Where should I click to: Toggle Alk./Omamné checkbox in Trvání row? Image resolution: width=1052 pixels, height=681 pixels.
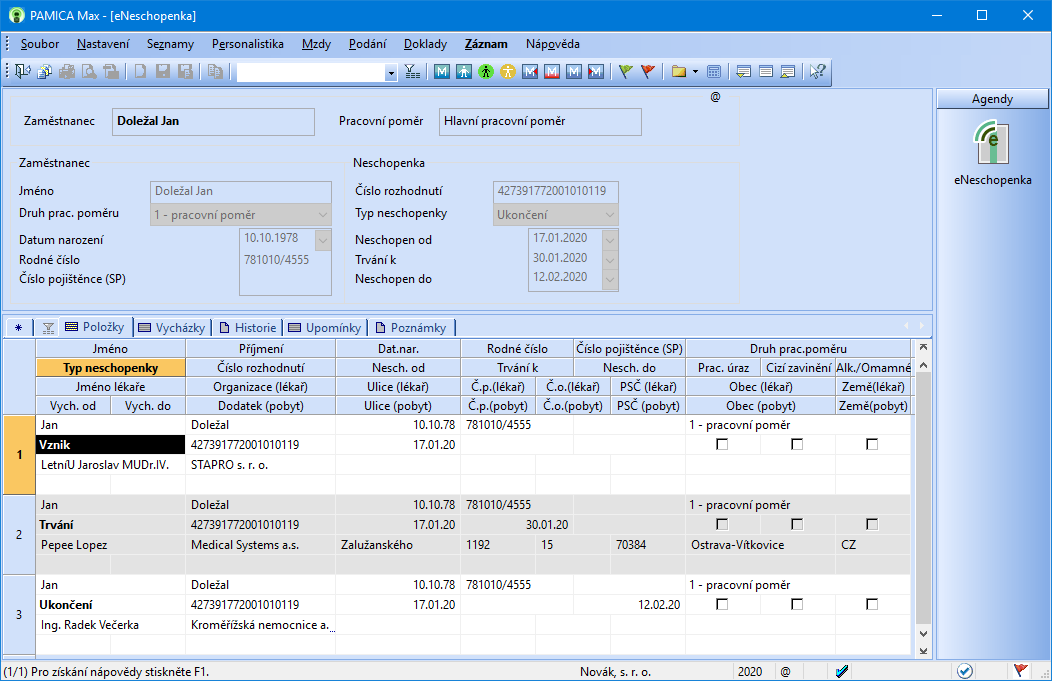pyautogui.click(x=872, y=524)
